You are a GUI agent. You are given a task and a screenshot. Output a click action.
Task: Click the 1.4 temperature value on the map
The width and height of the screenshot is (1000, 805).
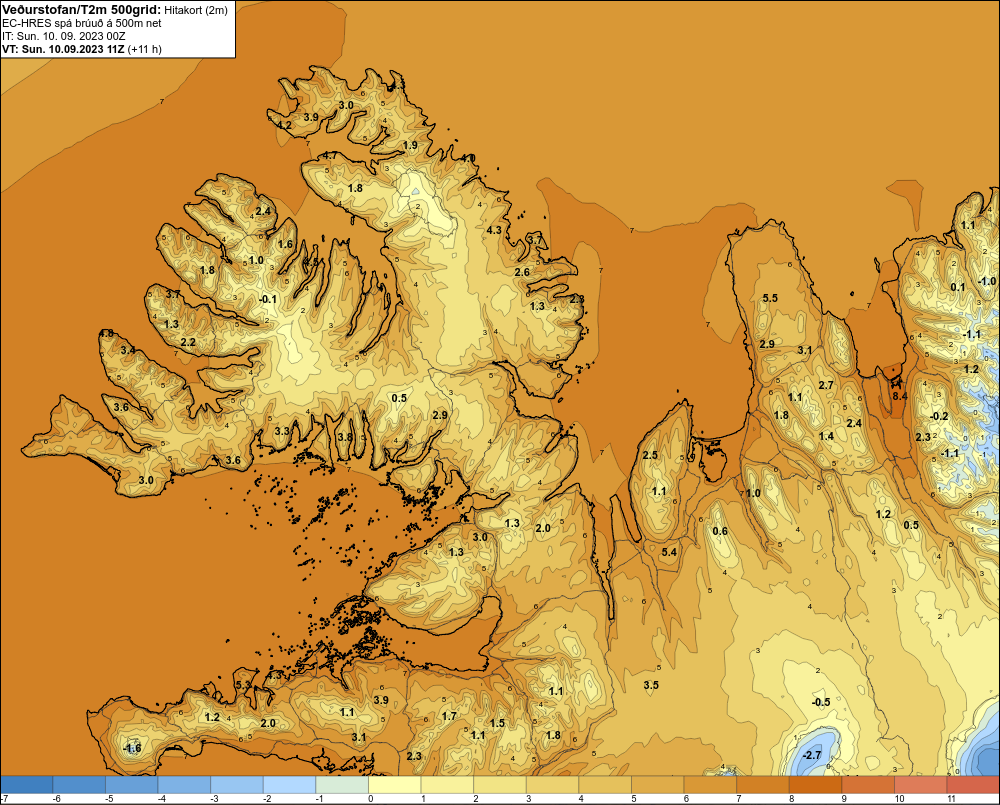[x=826, y=436]
